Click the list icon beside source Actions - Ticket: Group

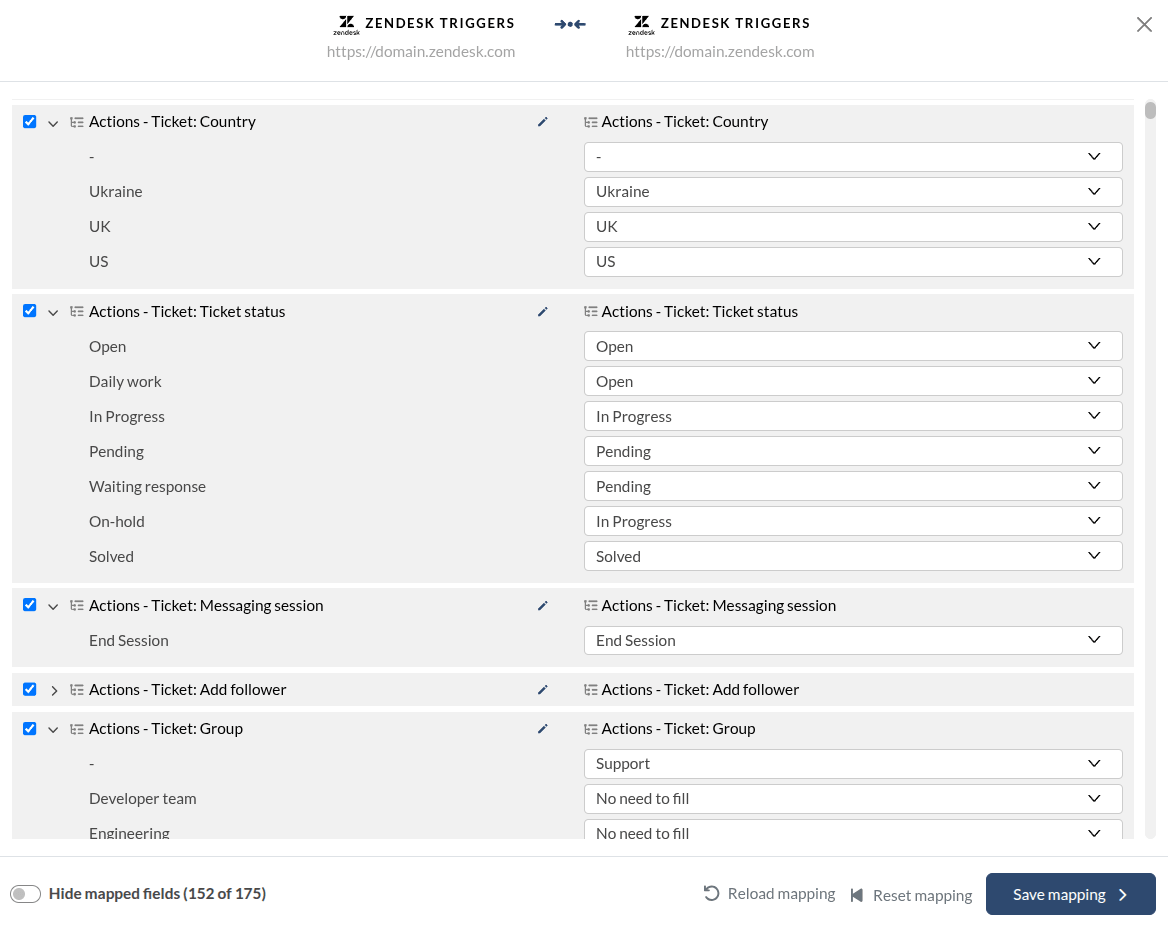77,729
